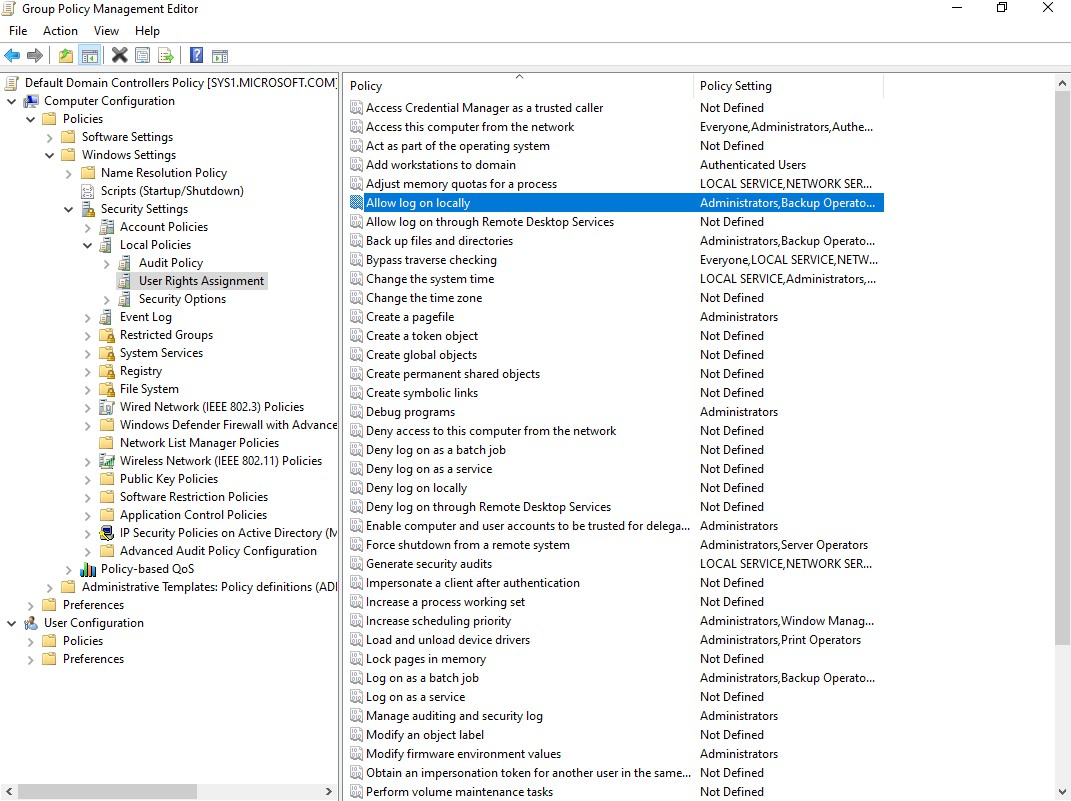
Task: Click the Audit Policy node icon
Action: 124,263
